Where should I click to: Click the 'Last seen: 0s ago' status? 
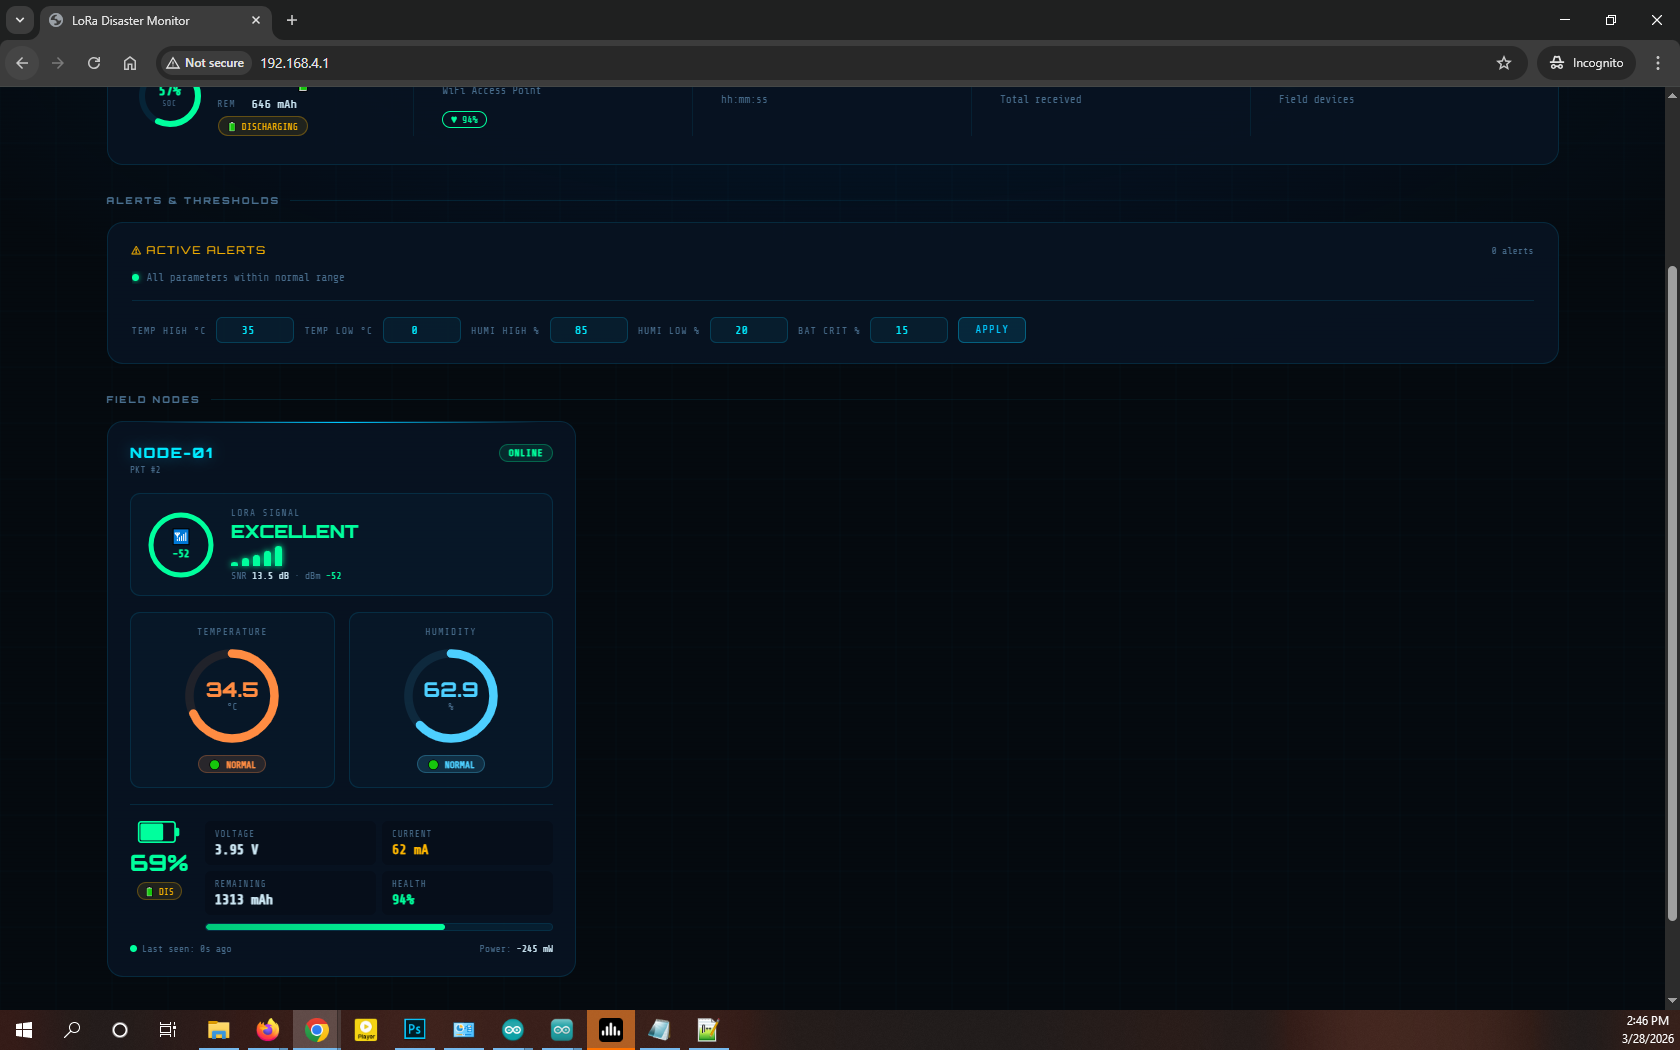(186, 949)
